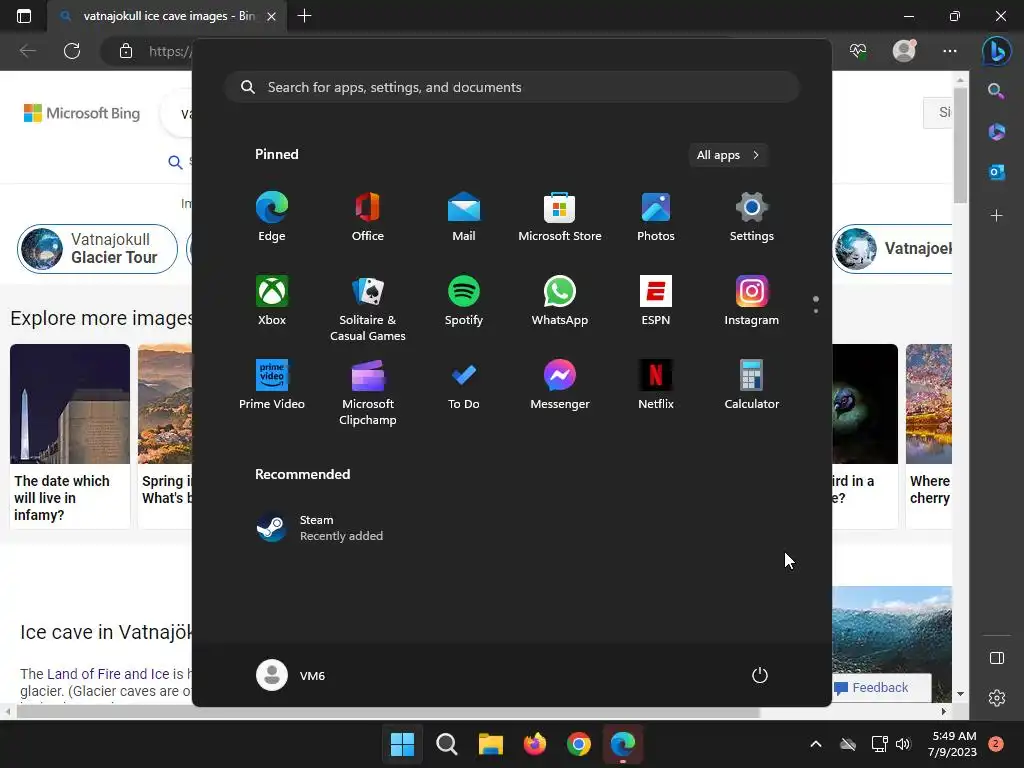
Task: Open the Prime Video app
Action: pos(272,385)
